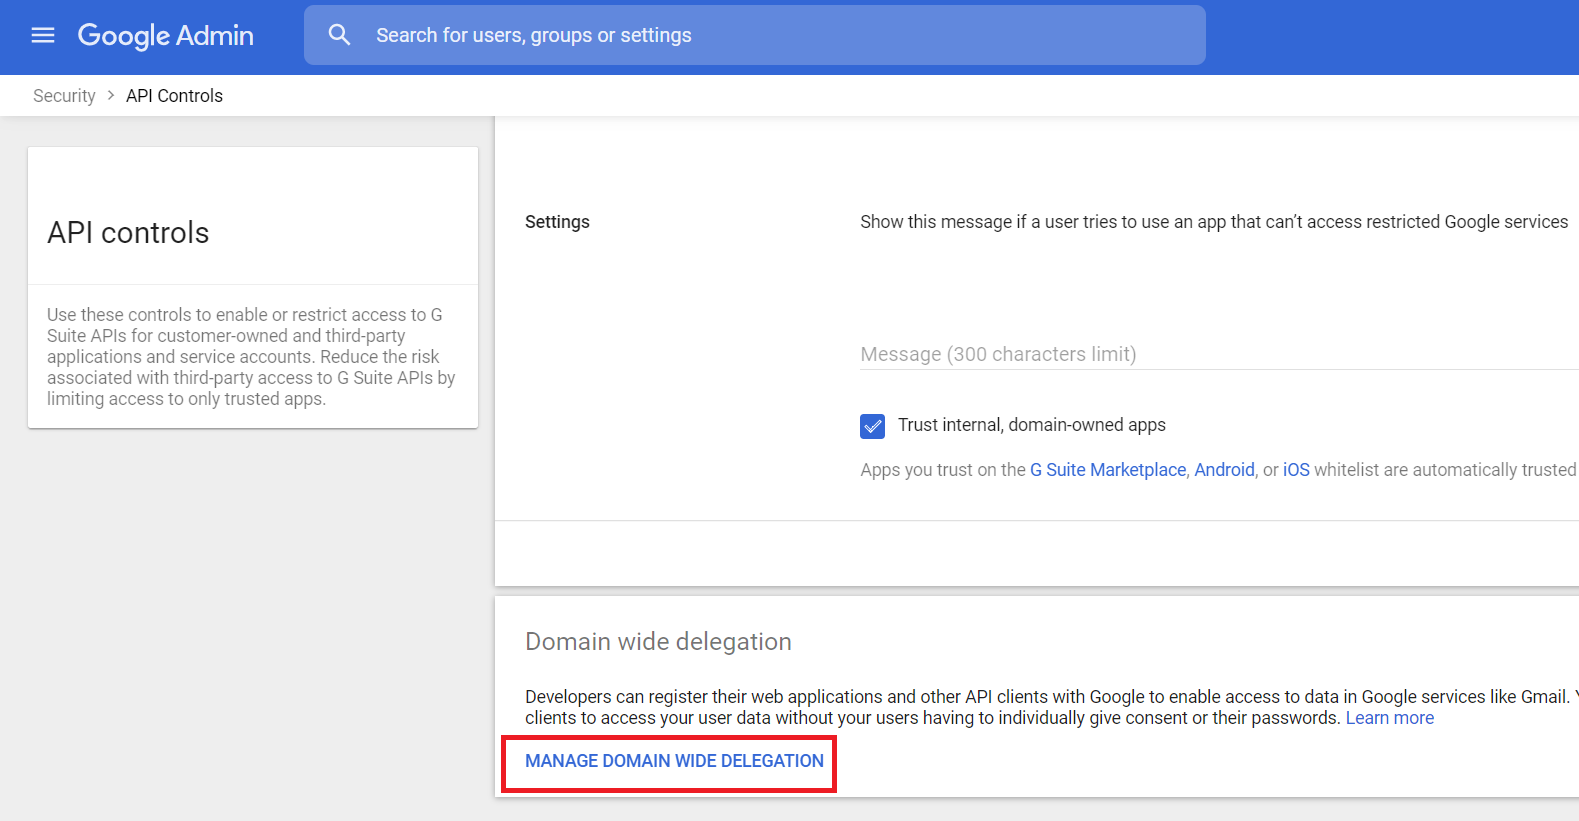Image resolution: width=1579 pixels, height=821 pixels.
Task: Click the breadcrumb chevron separator
Action: click(111, 96)
